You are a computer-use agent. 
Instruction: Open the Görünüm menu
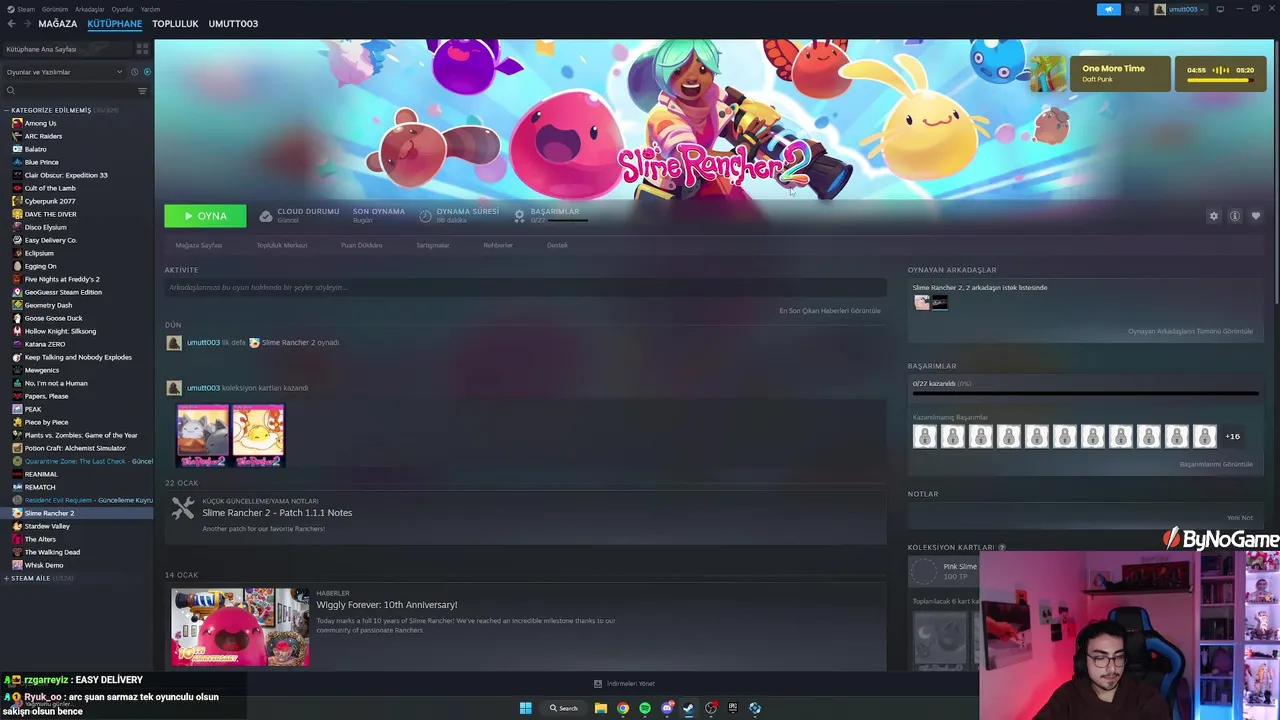point(53,9)
